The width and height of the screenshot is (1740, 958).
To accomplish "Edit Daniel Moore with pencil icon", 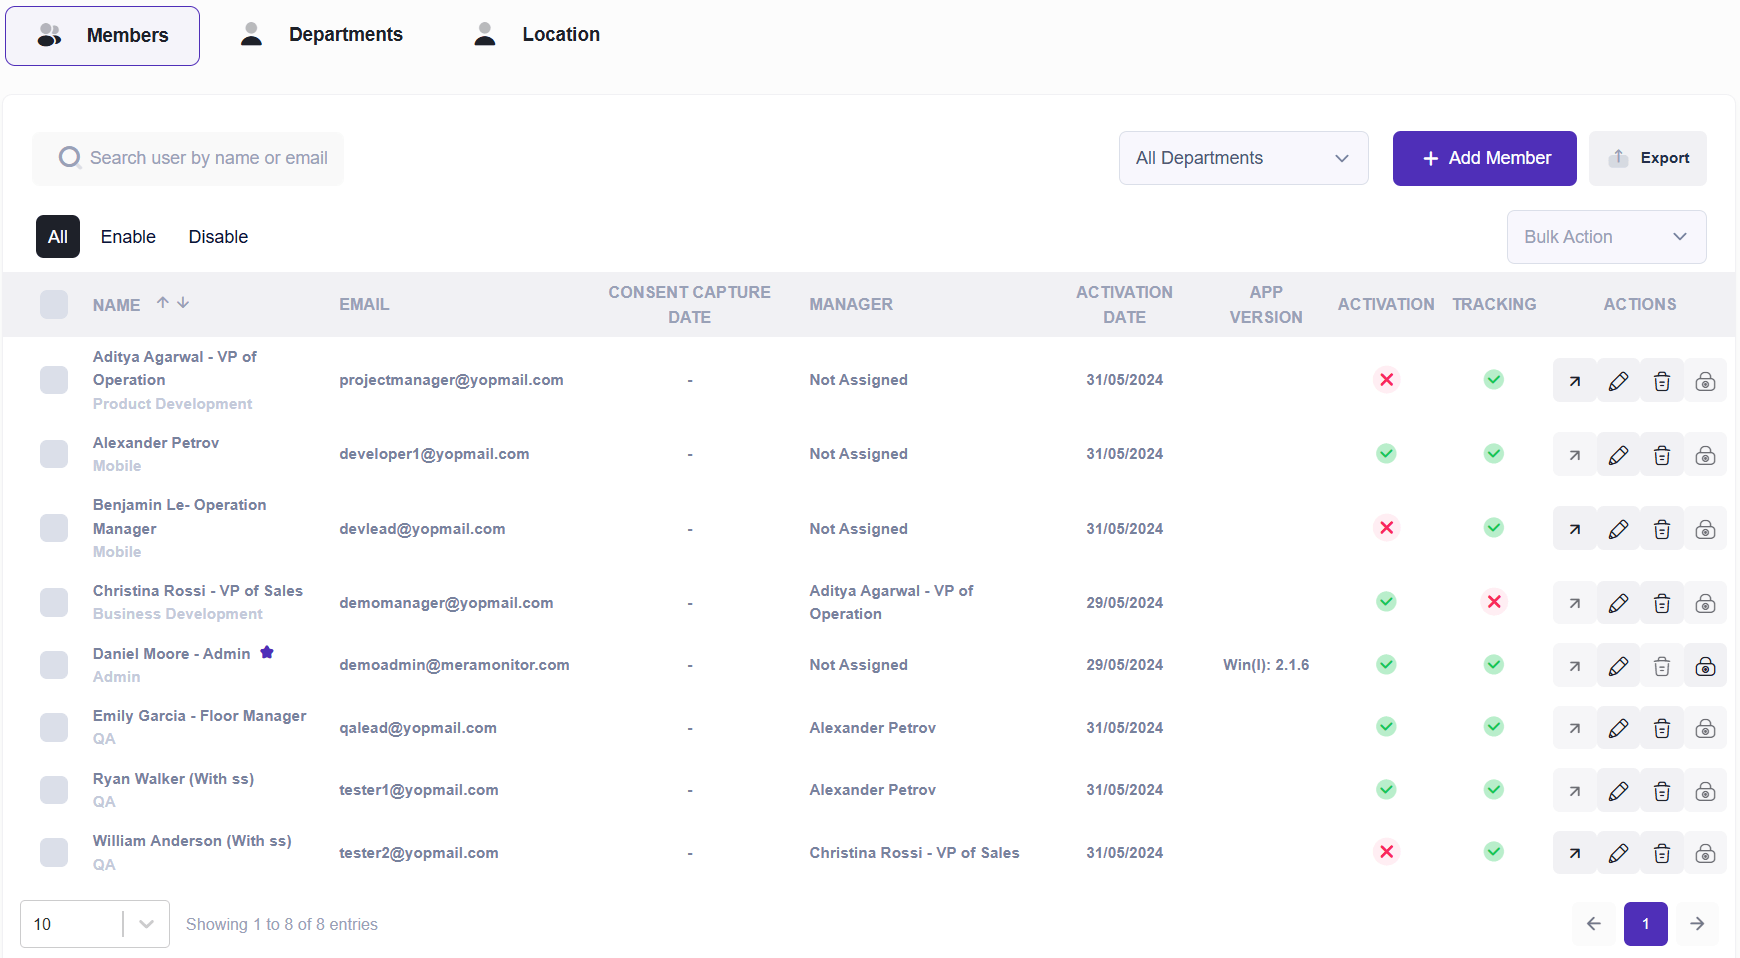I will 1618,666.
